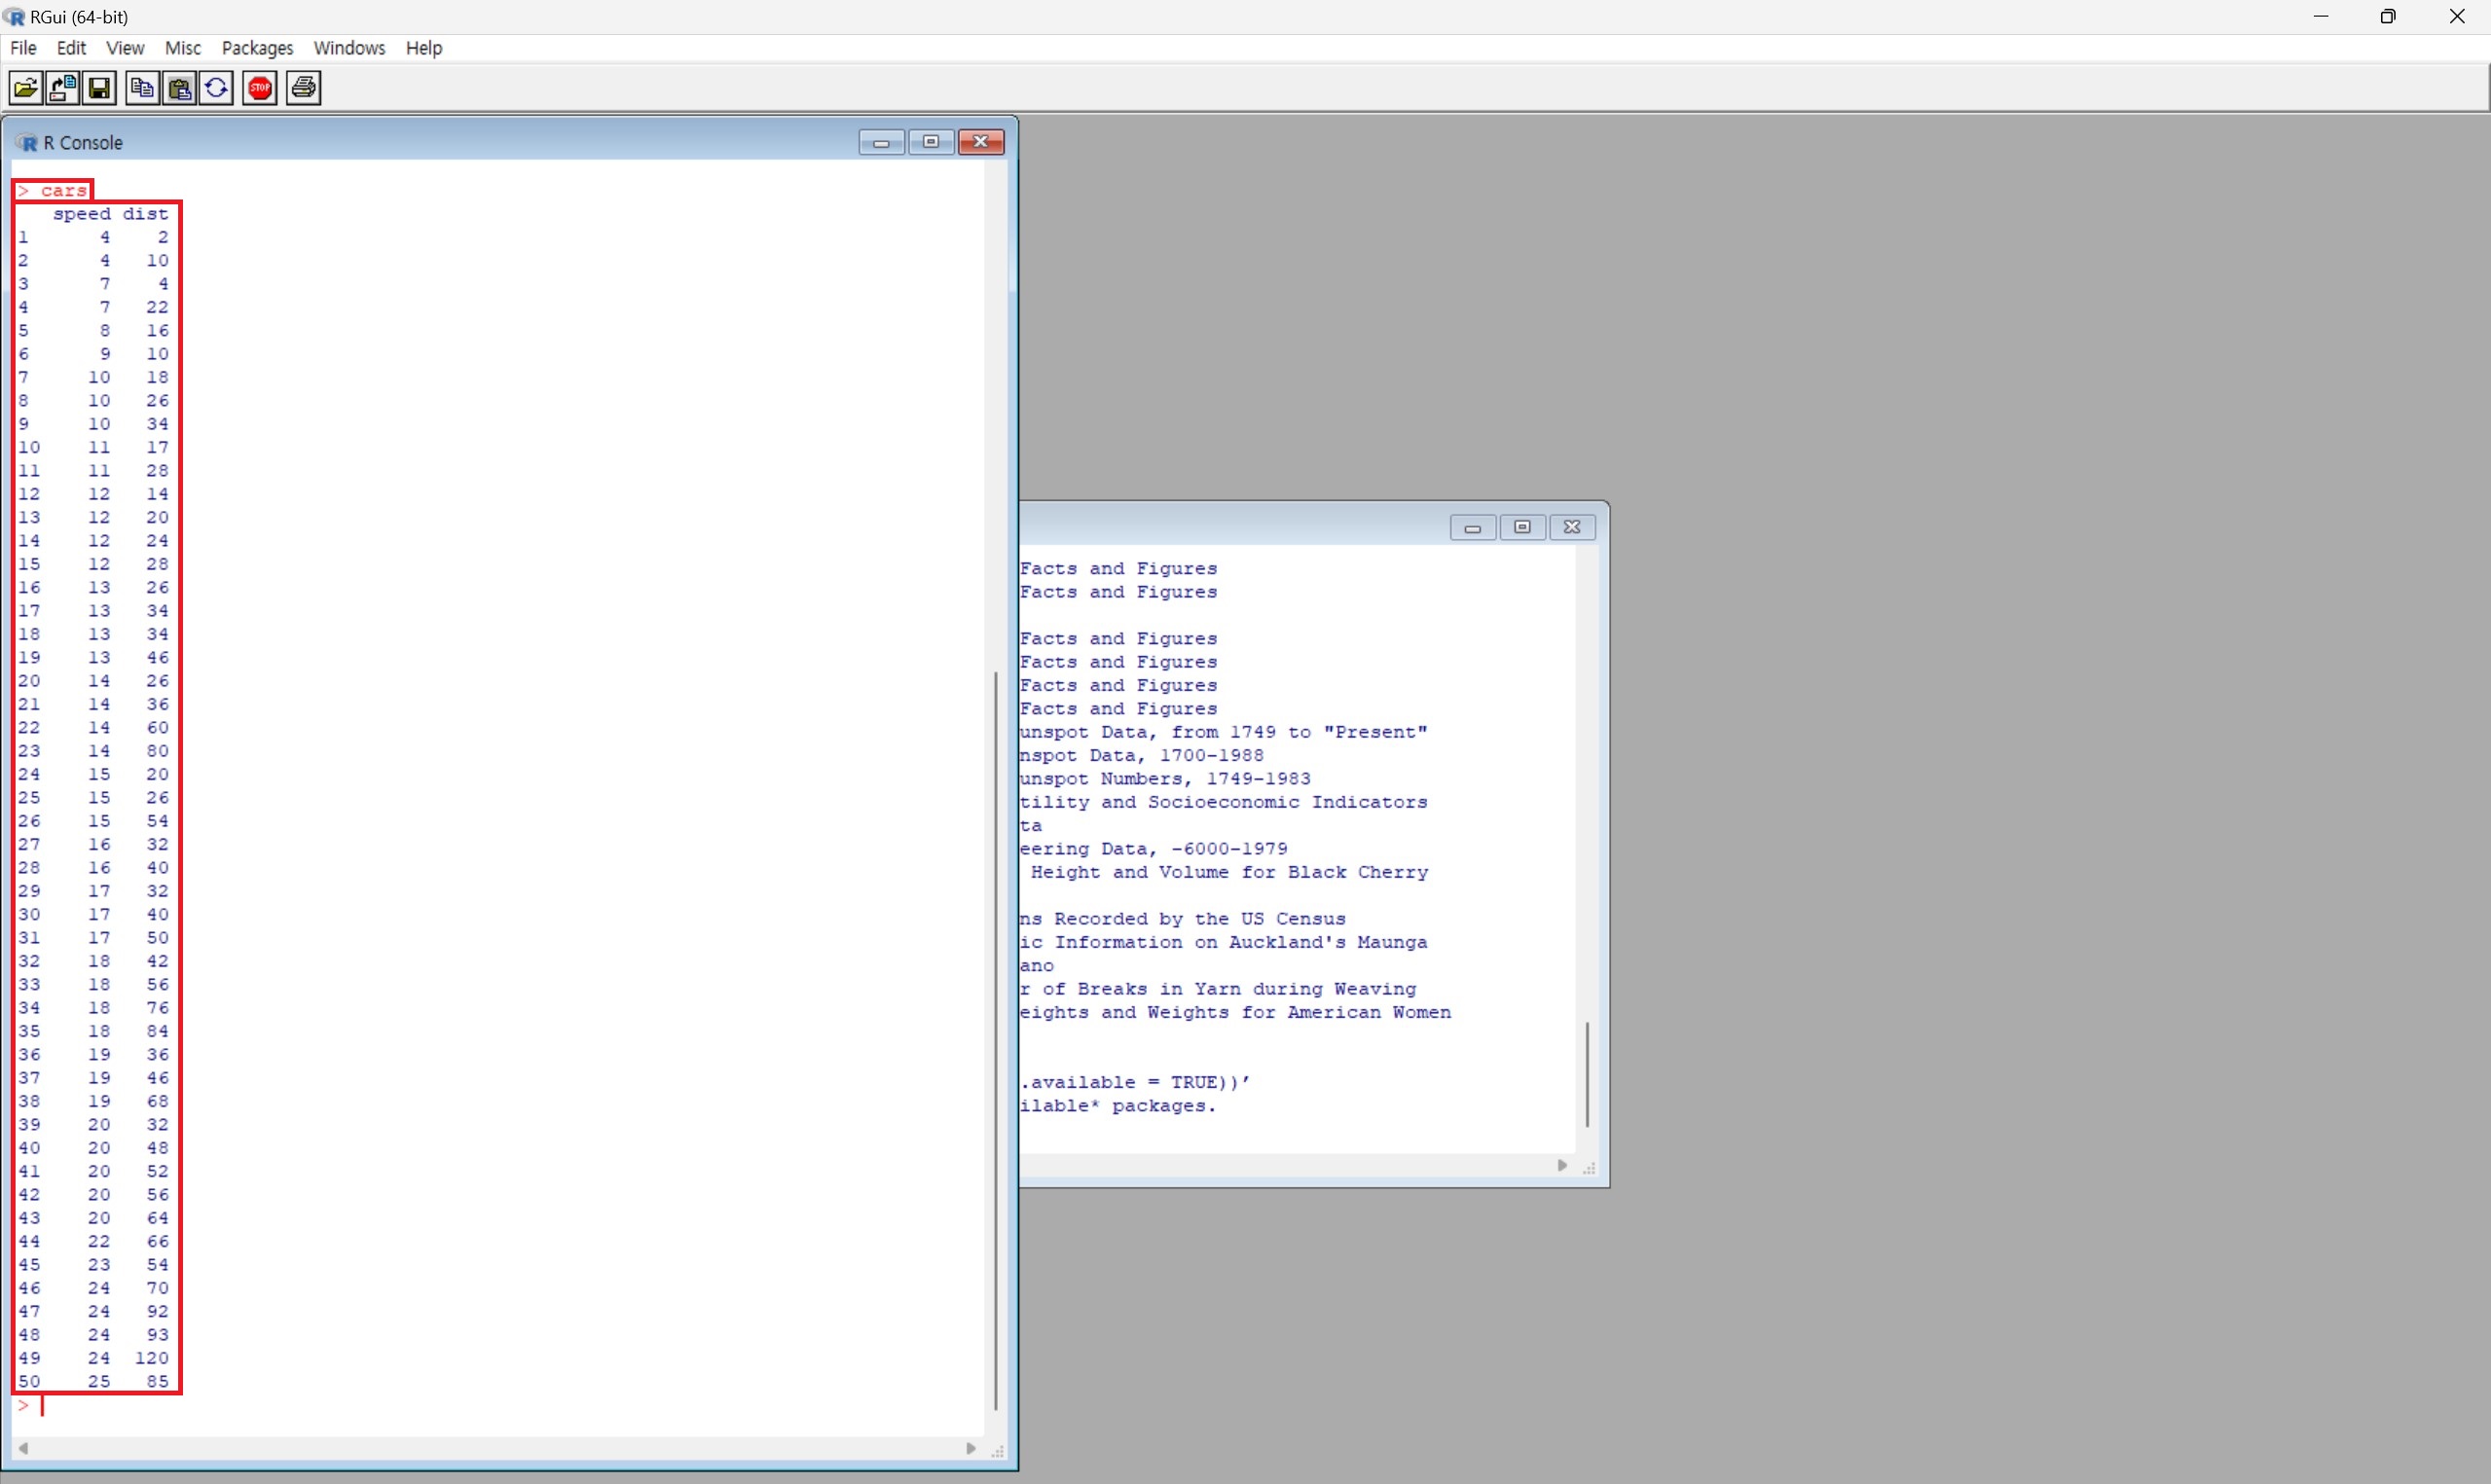Click the Copy and paste arrows icon
Viewport: 2491px width, 1484px height.
coord(217,89)
